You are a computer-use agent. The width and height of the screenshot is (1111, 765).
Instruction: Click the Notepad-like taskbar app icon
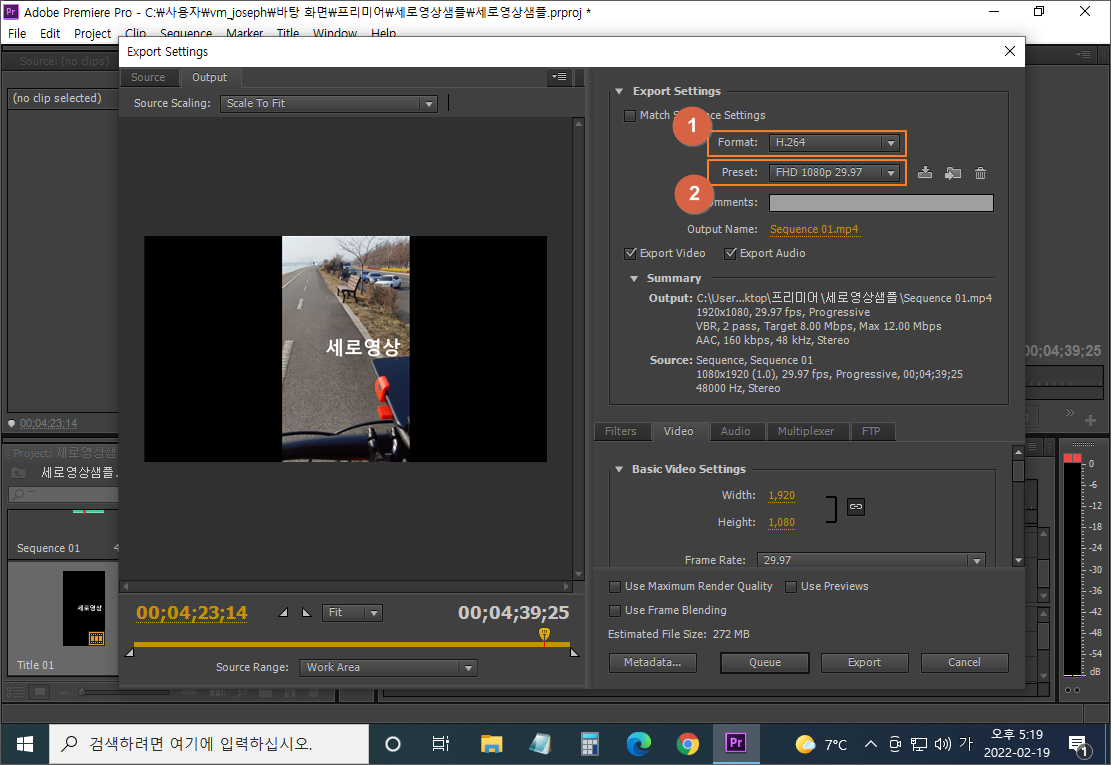point(540,744)
